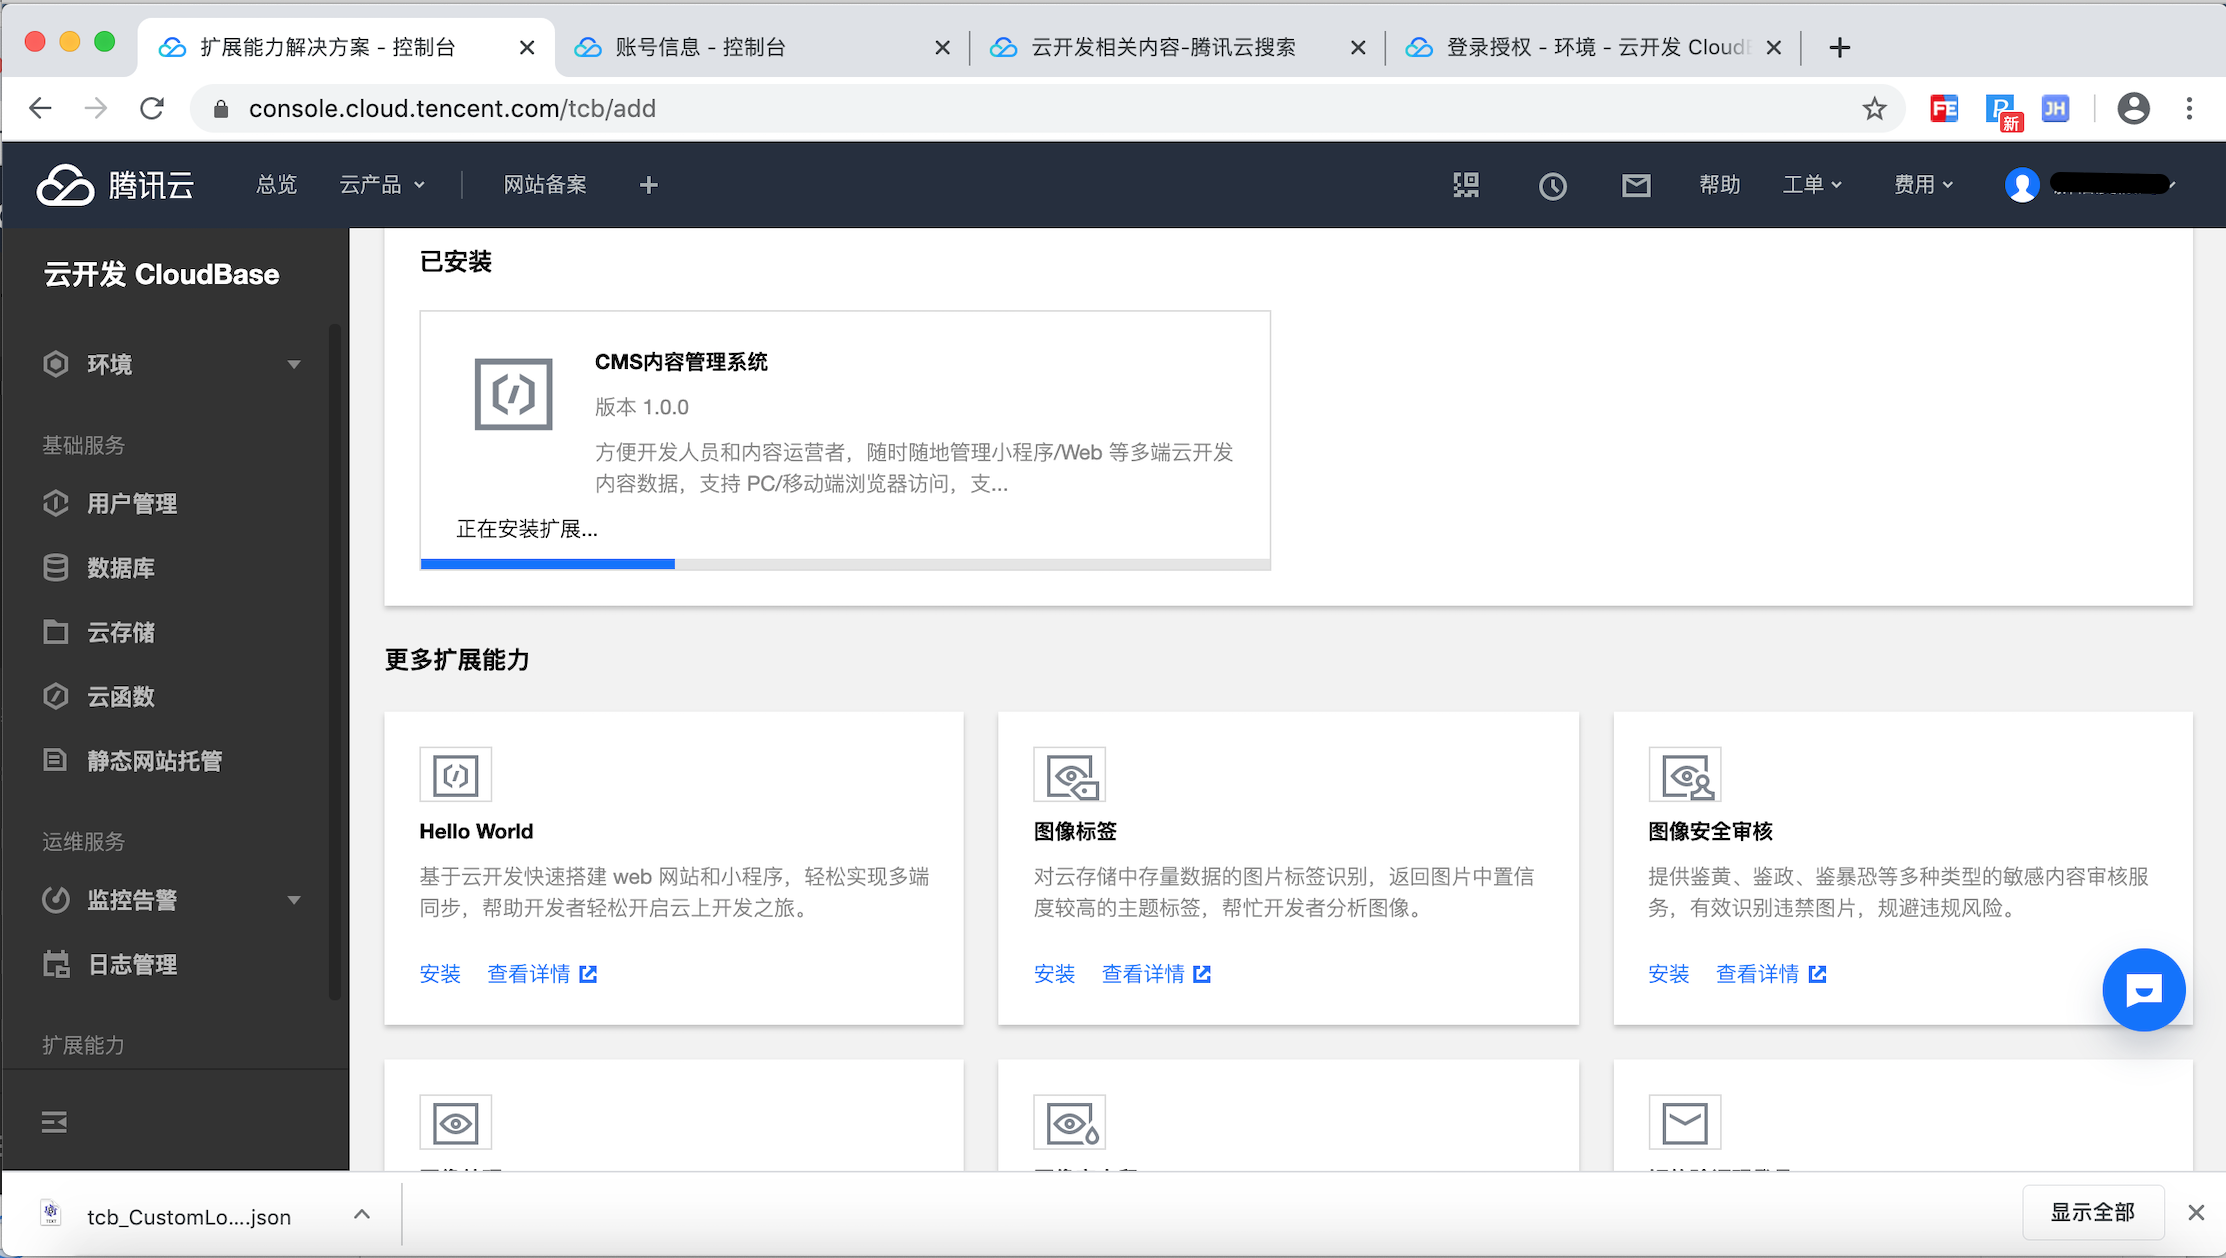Open the 云产品 dropdown menu
The height and width of the screenshot is (1258, 2226).
tap(382, 185)
